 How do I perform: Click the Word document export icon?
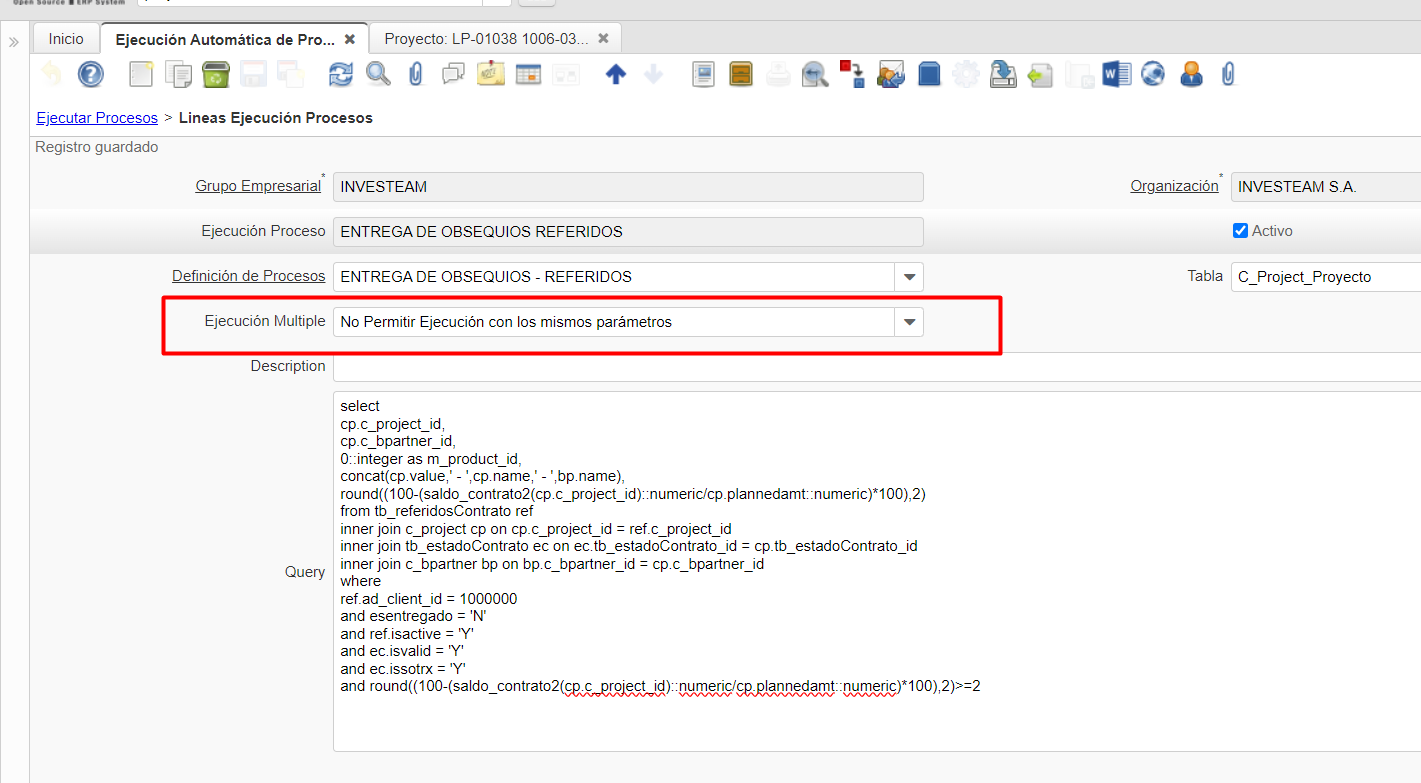tap(1116, 74)
